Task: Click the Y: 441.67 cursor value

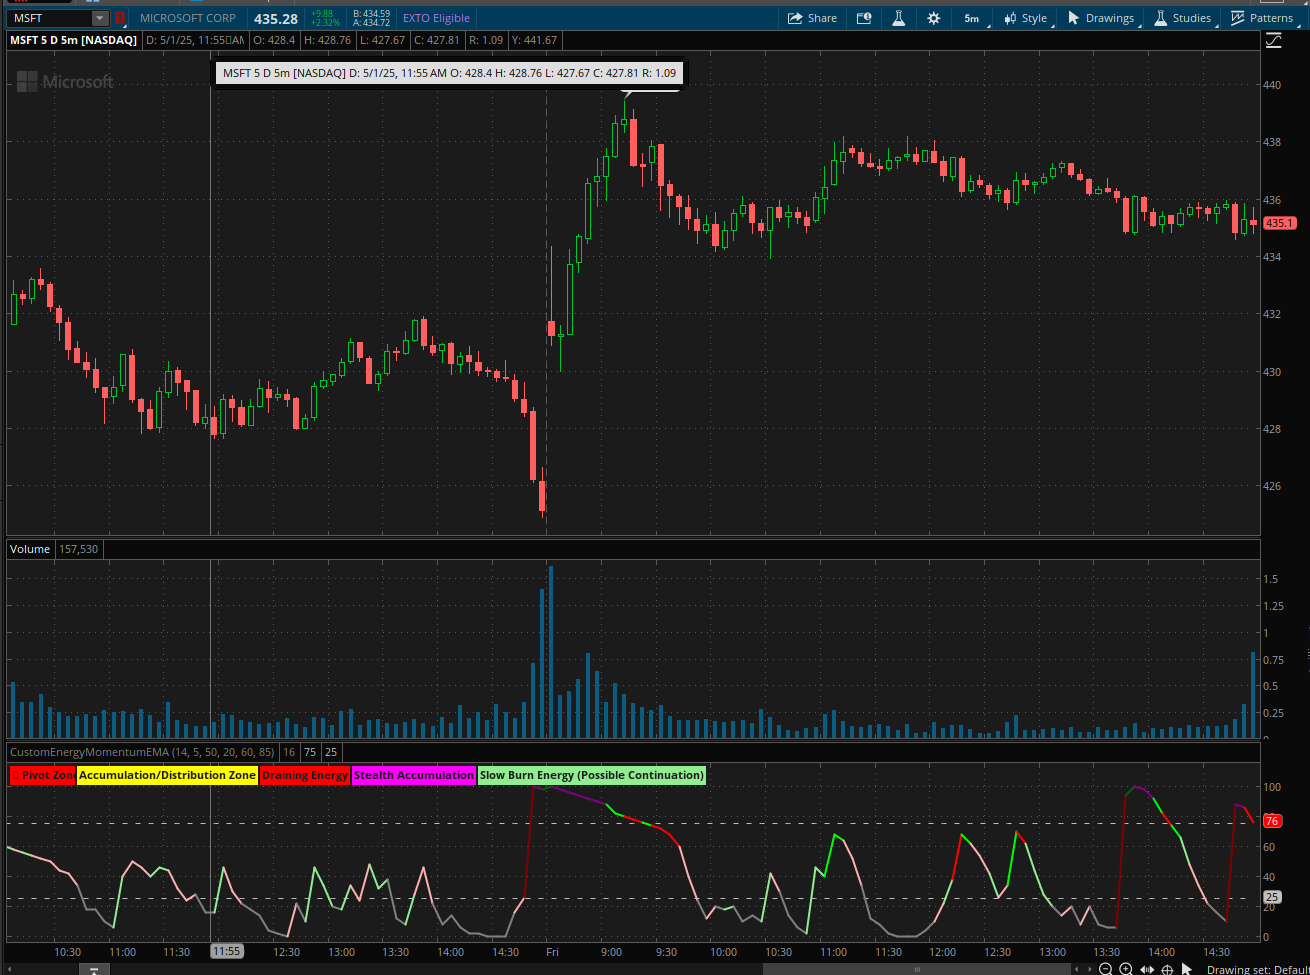Action: coord(534,40)
